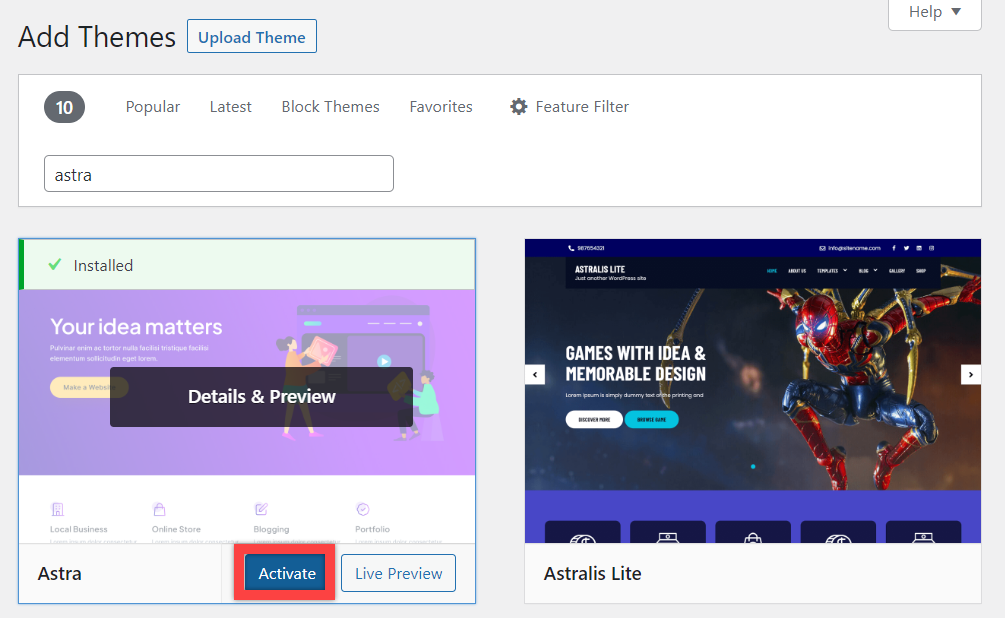Click the Discover More button in Astralis preview
1005x618 pixels.
click(x=594, y=419)
